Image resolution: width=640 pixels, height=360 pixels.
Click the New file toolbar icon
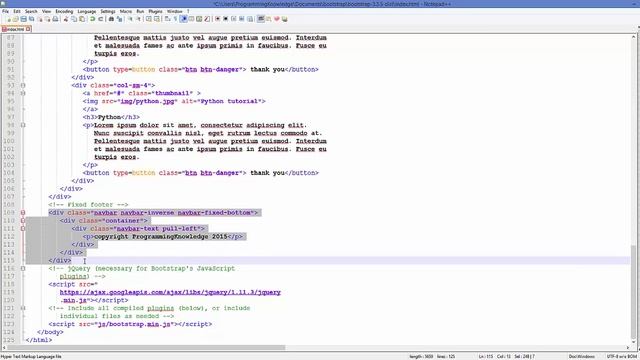[9, 19]
